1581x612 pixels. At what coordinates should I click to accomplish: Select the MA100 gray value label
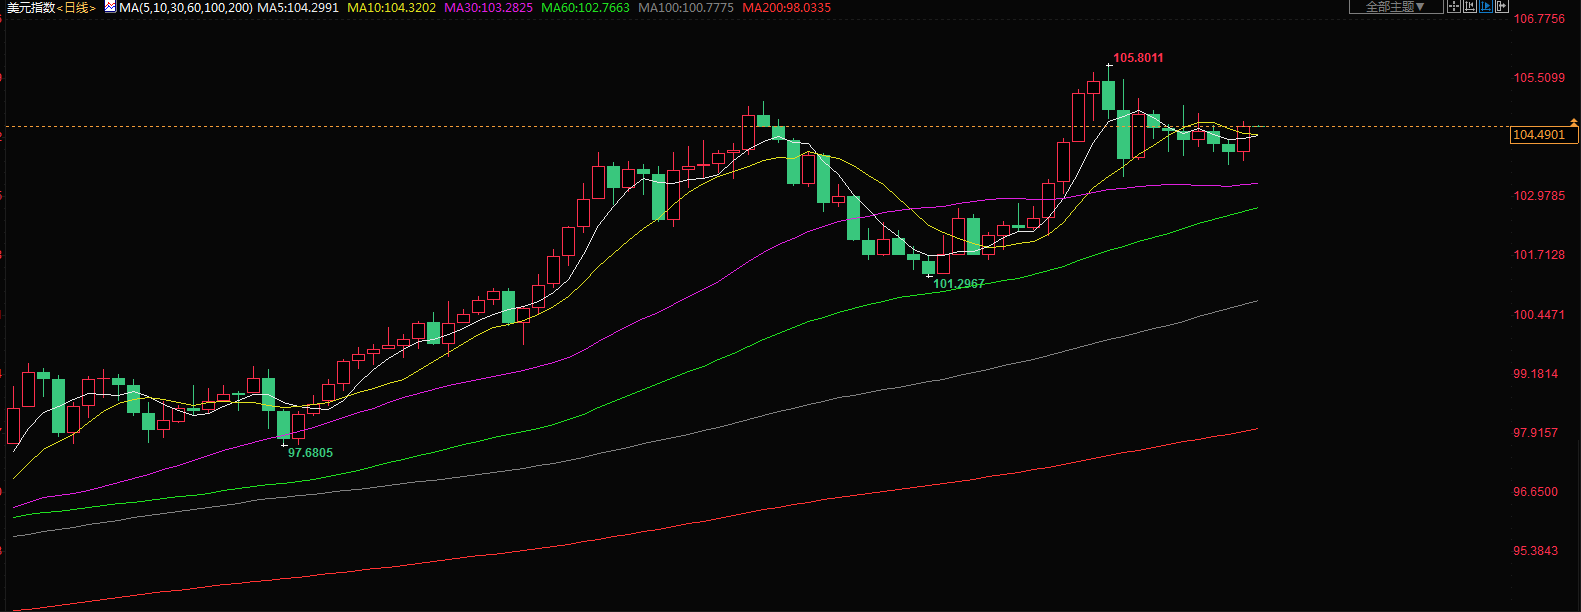[x=686, y=8]
